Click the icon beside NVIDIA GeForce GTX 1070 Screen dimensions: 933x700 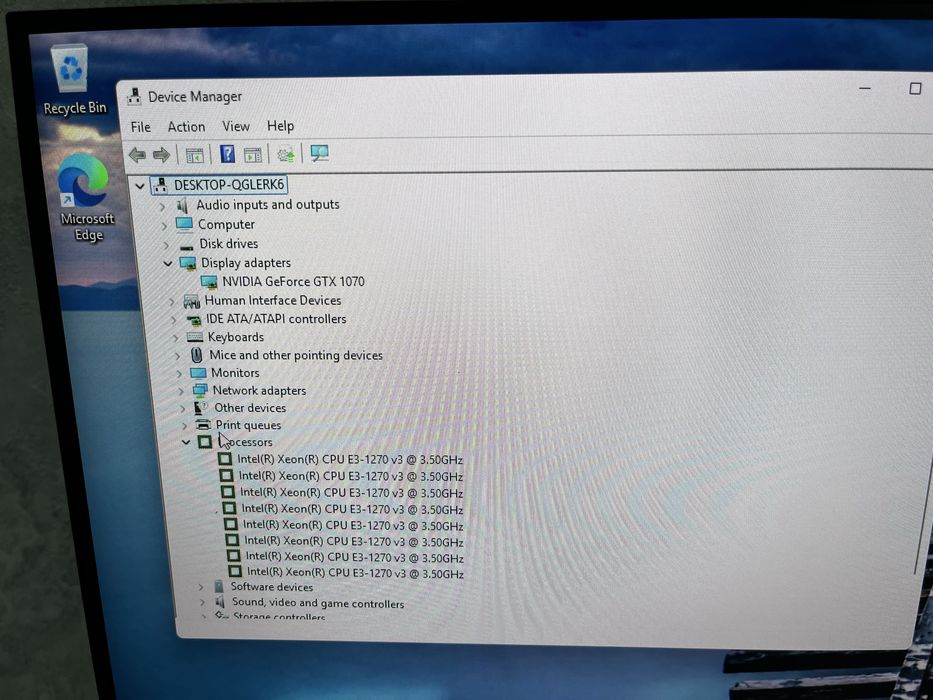pyautogui.click(x=209, y=282)
